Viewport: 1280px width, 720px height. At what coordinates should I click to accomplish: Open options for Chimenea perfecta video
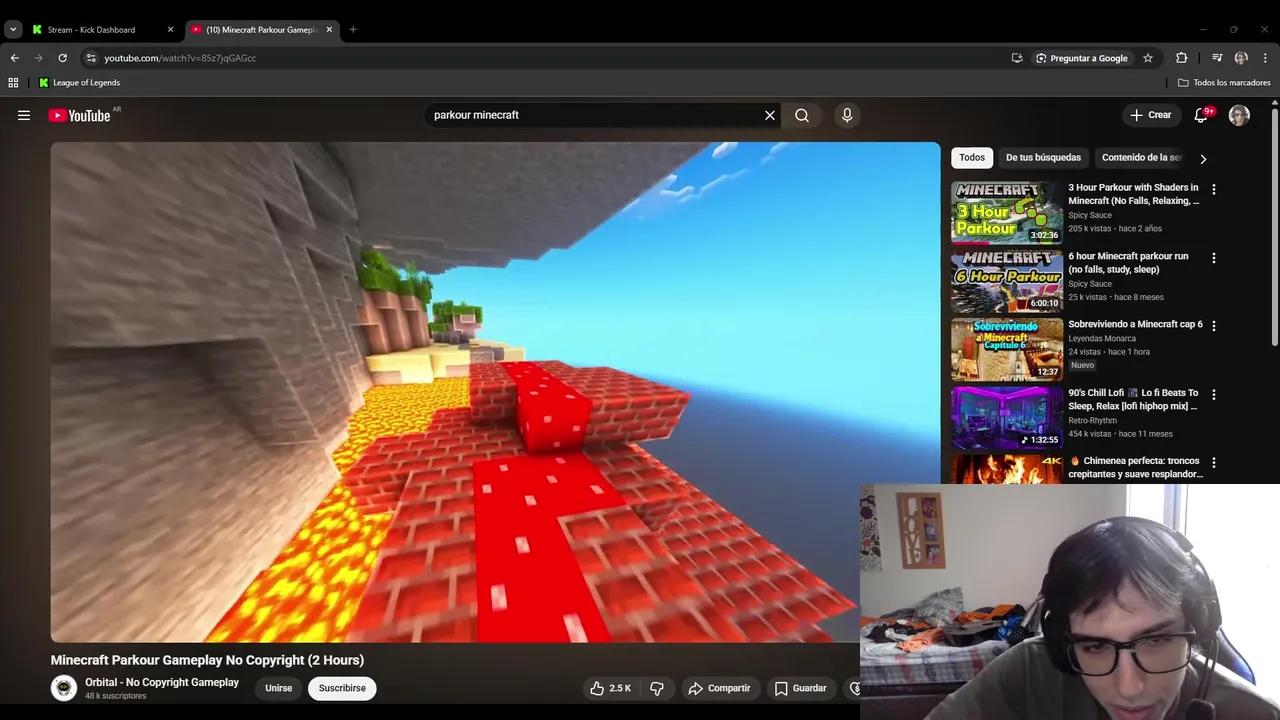(1214, 463)
